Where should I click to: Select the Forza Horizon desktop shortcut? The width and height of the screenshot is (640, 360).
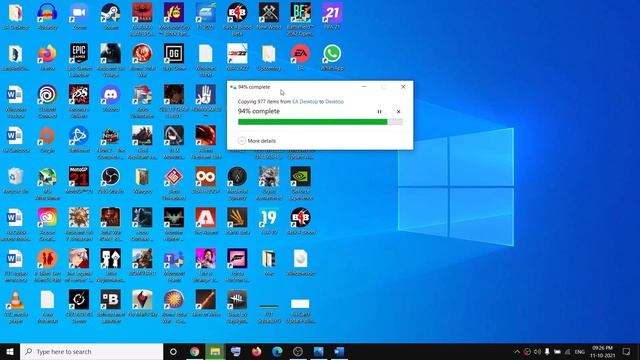(237, 265)
